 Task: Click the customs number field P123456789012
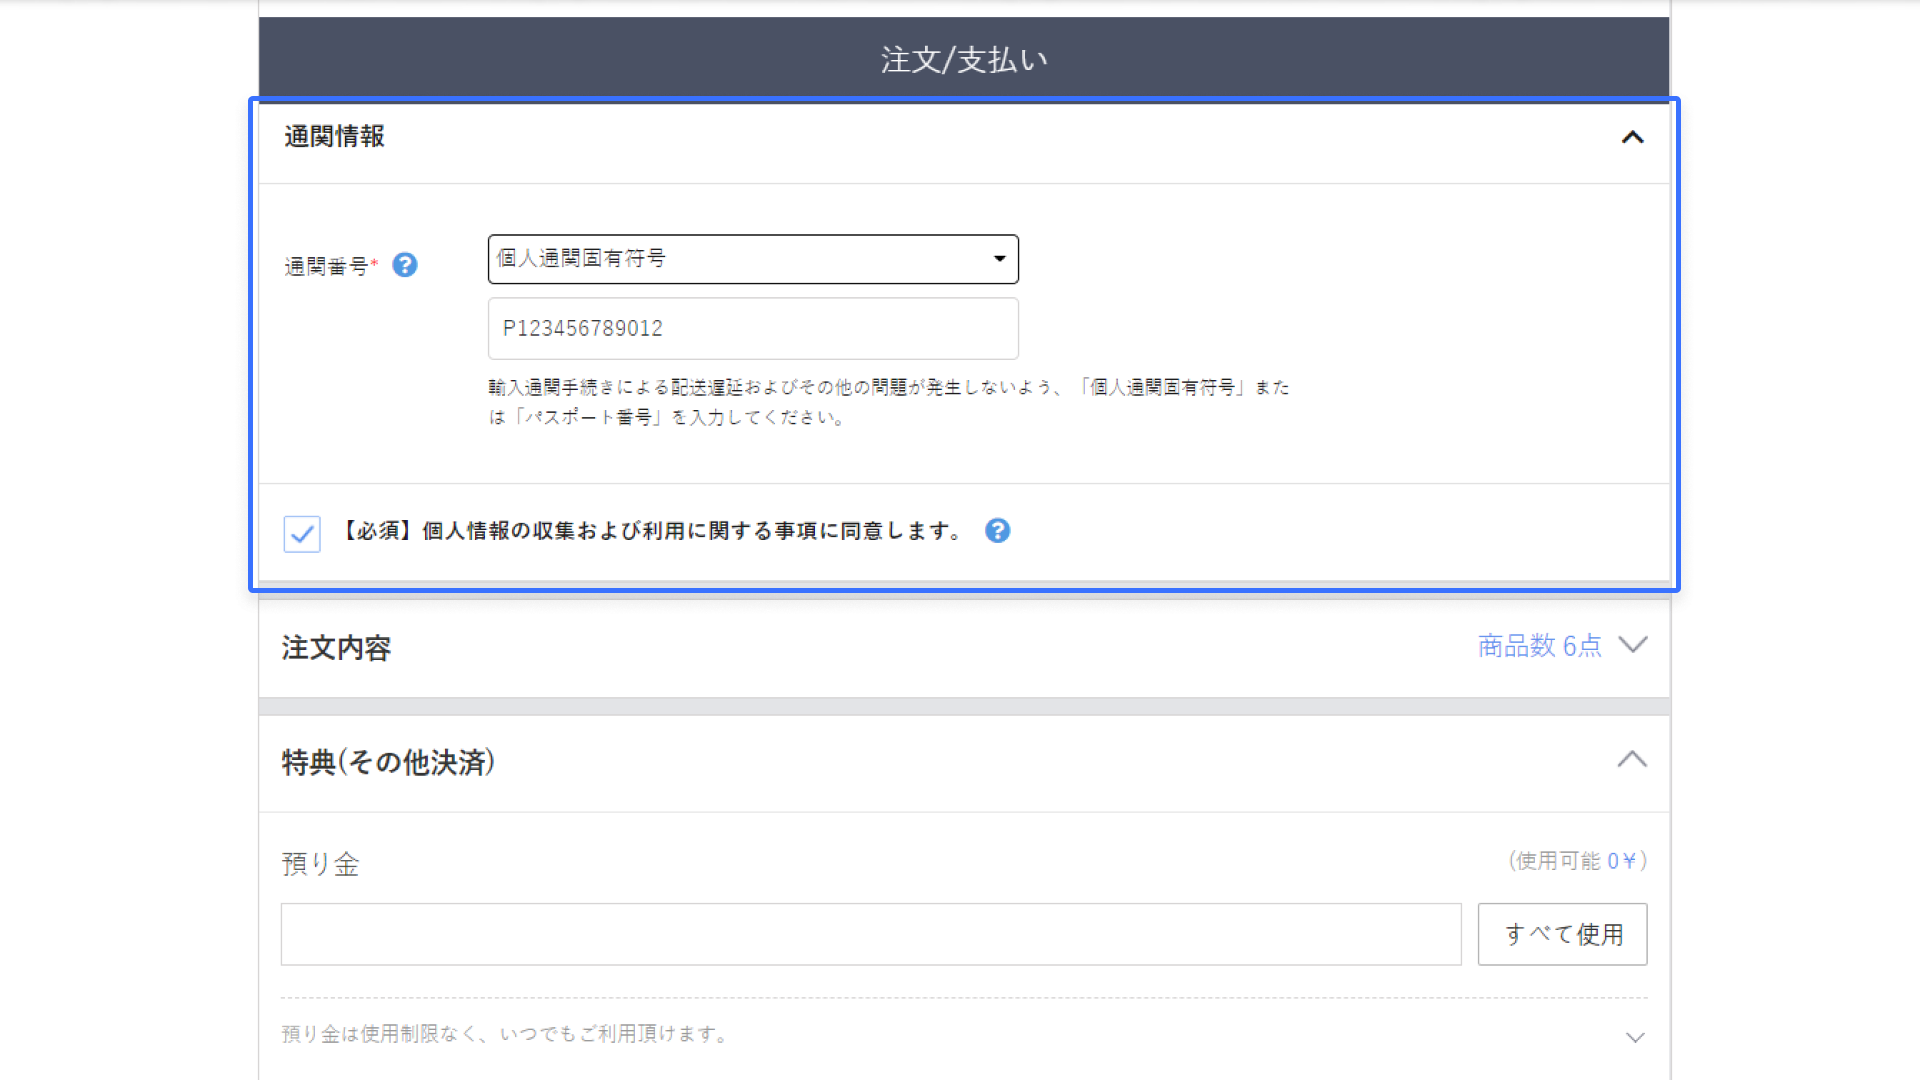tap(753, 329)
